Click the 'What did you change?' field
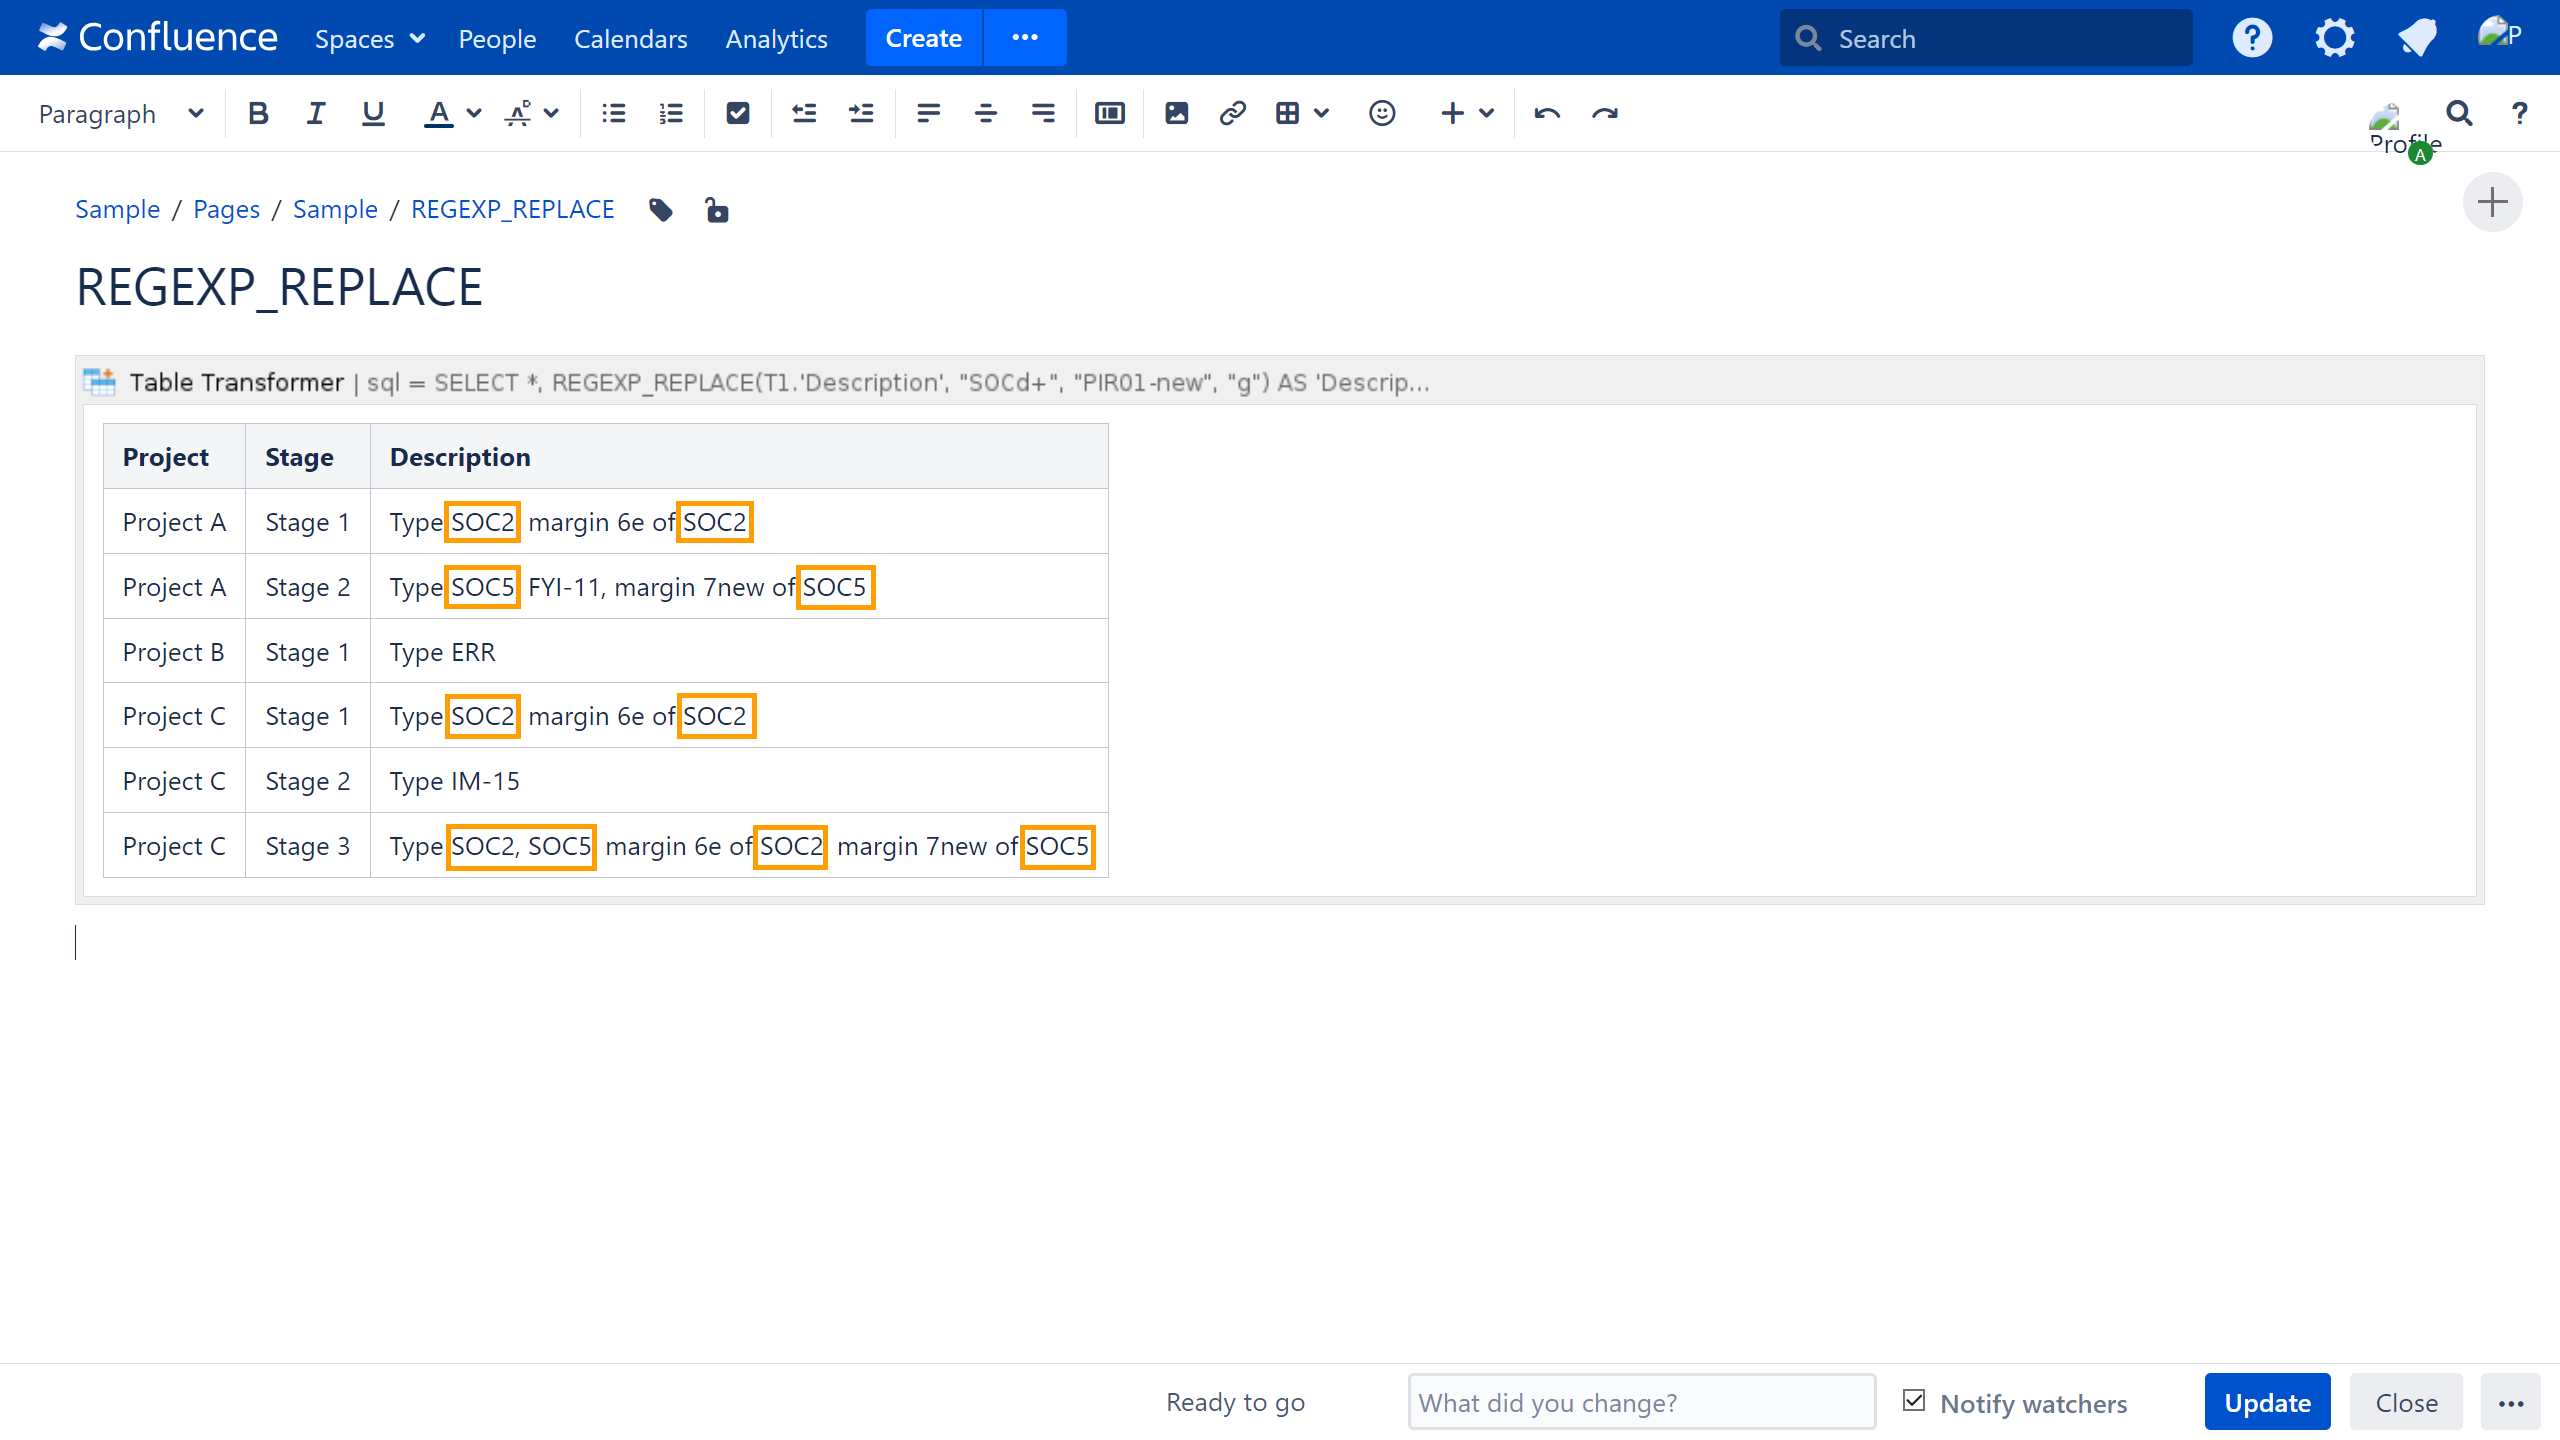This screenshot has height=1440, width=2560. coord(1641,1402)
